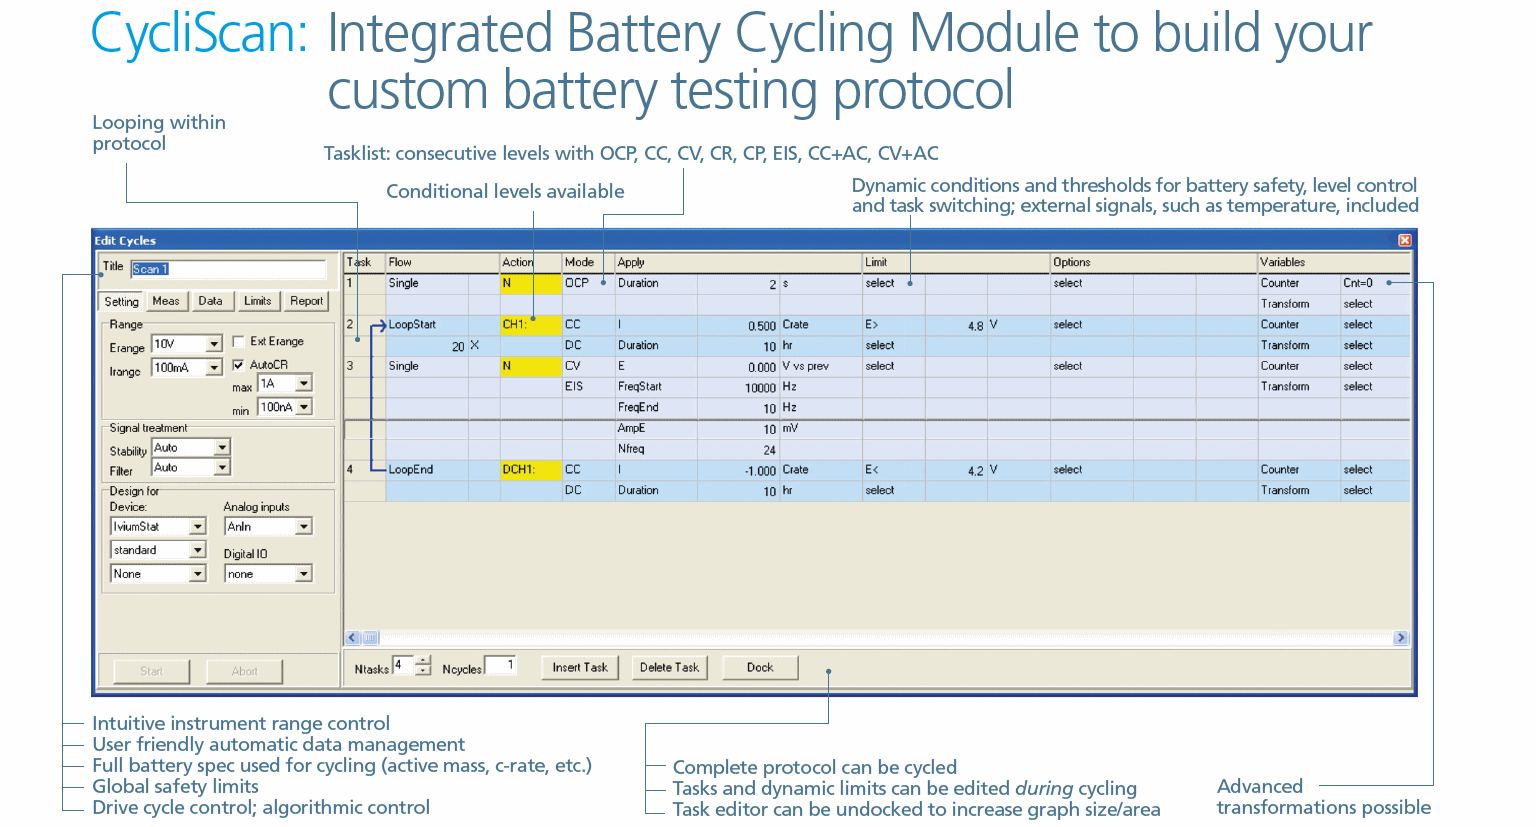This screenshot has width=1536, height=827.
Task: Click the Insert Task button
Action: click(x=580, y=668)
